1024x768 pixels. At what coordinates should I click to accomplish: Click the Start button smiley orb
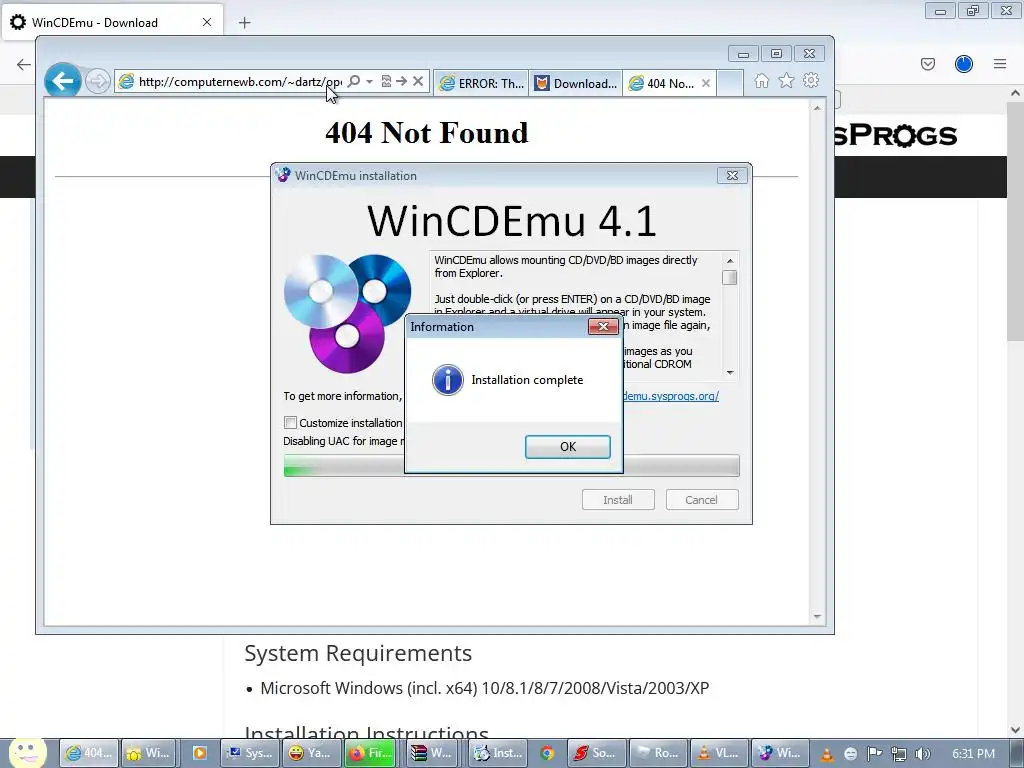point(27,752)
